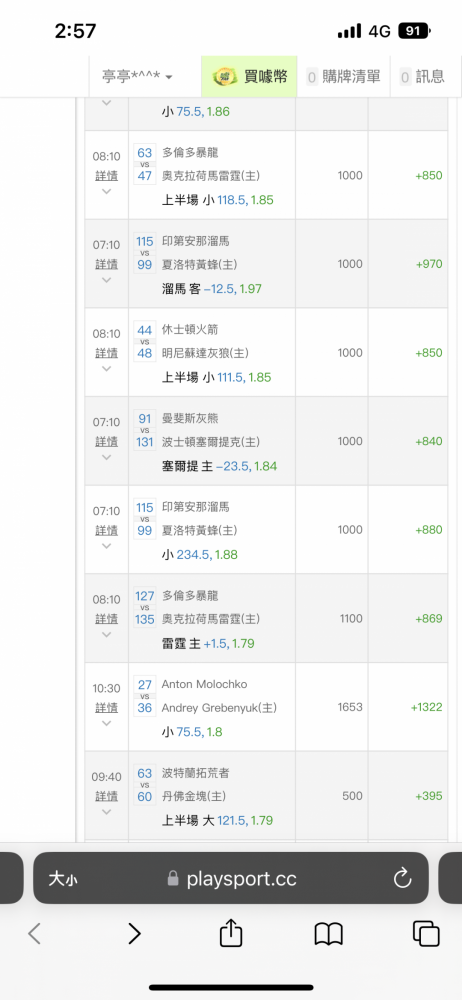Open 詳情 link for 小 234.5 bet row
The image size is (462, 1000).
[107, 530]
